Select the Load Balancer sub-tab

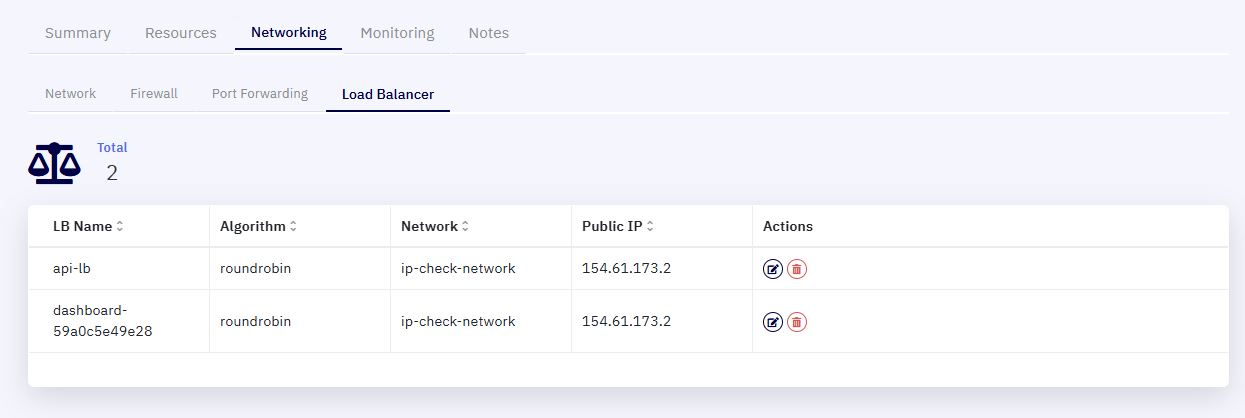coord(388,95)
